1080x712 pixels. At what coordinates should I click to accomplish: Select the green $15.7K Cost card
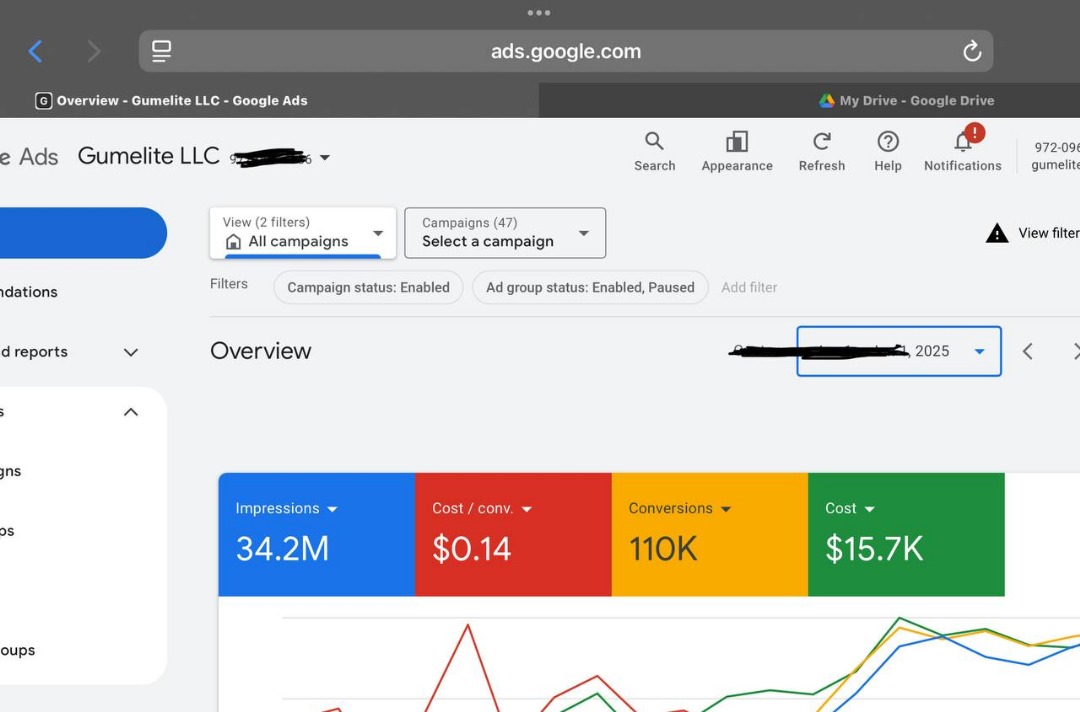point(906,534)
